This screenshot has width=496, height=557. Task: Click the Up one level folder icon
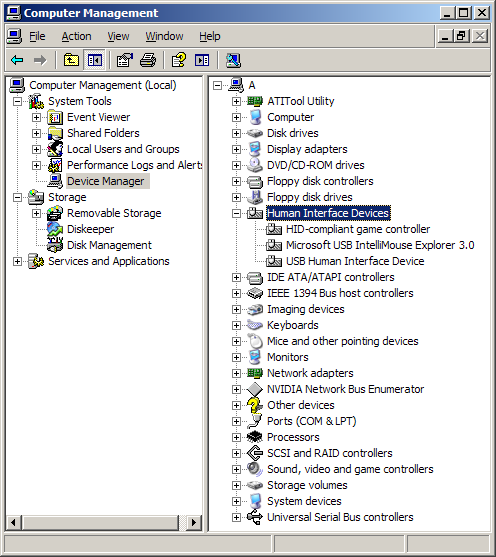click(x=71, y=60)
